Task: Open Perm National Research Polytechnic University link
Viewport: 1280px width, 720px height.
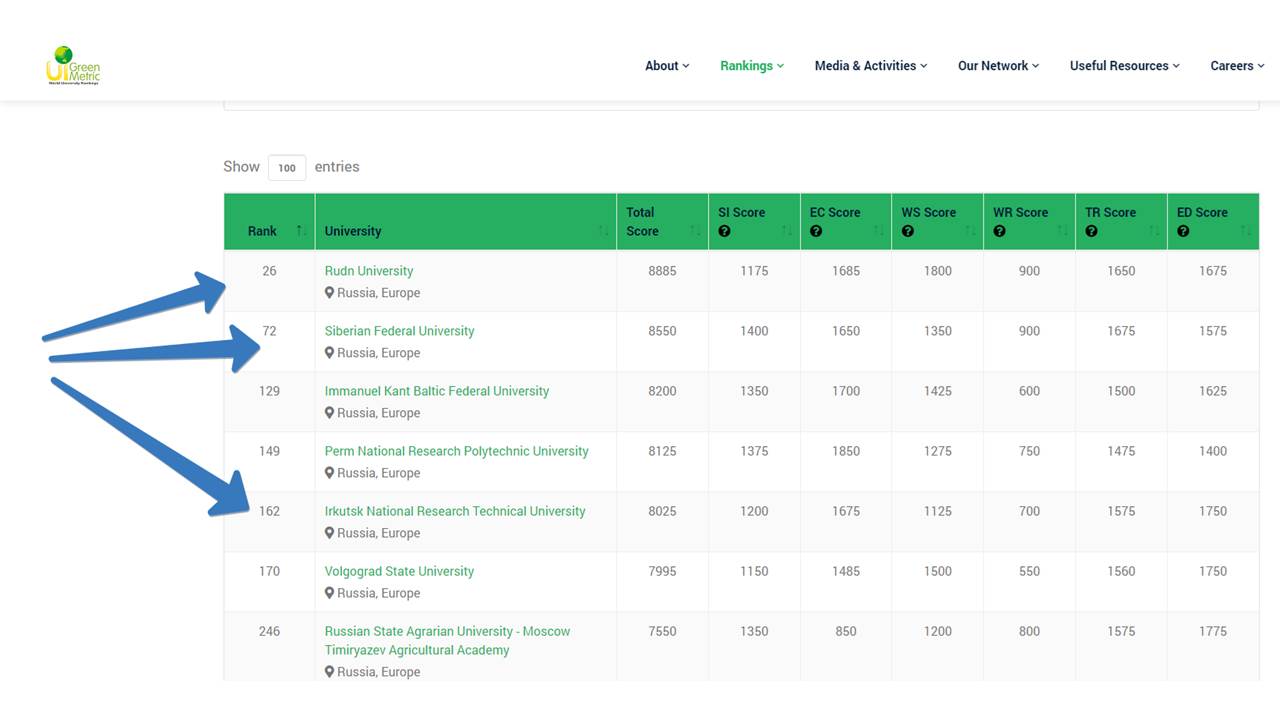Action: coord(457,451)
